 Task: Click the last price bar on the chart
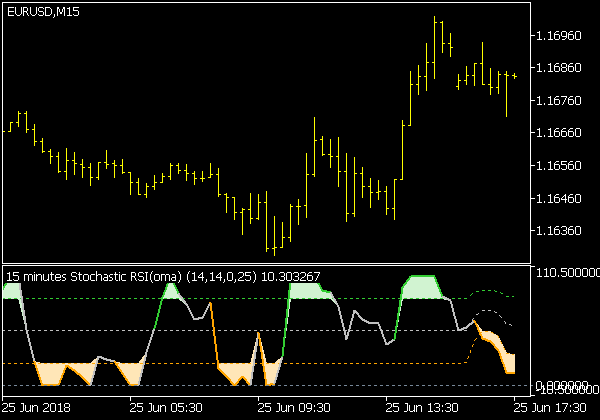(x=515, y=76)
